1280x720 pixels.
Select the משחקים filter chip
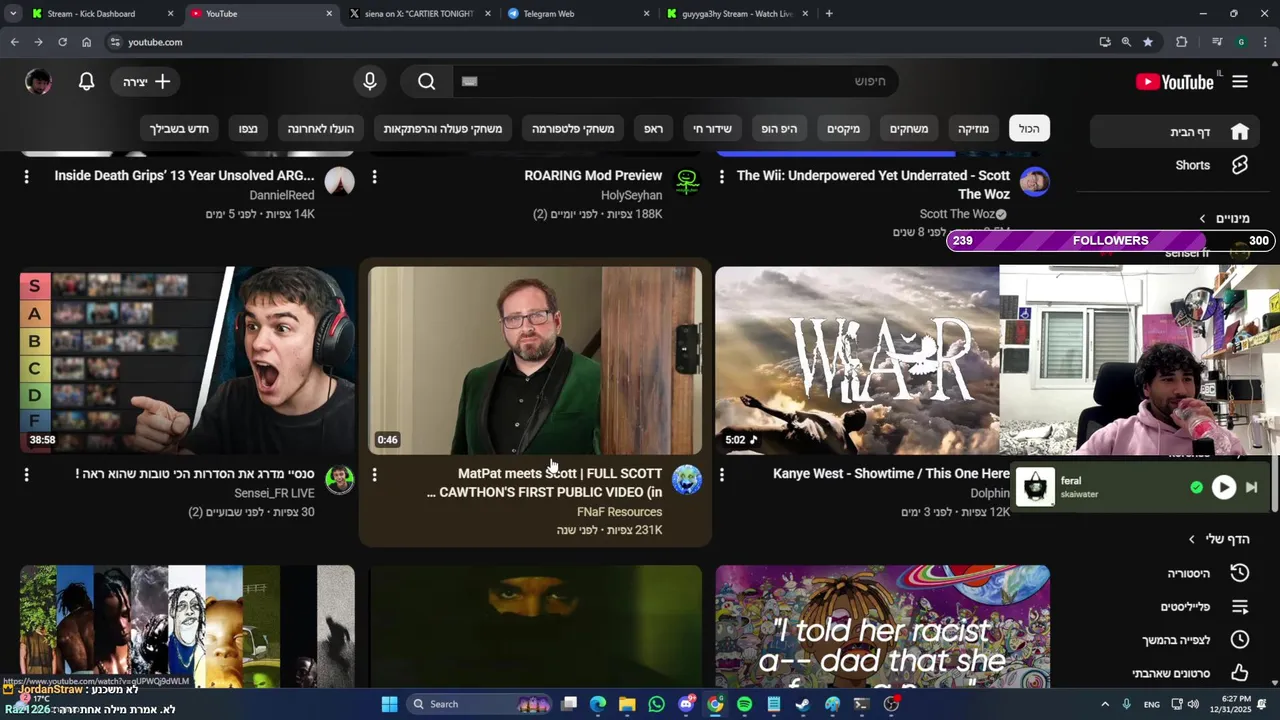pyautogui.click(x=909, y=129)
